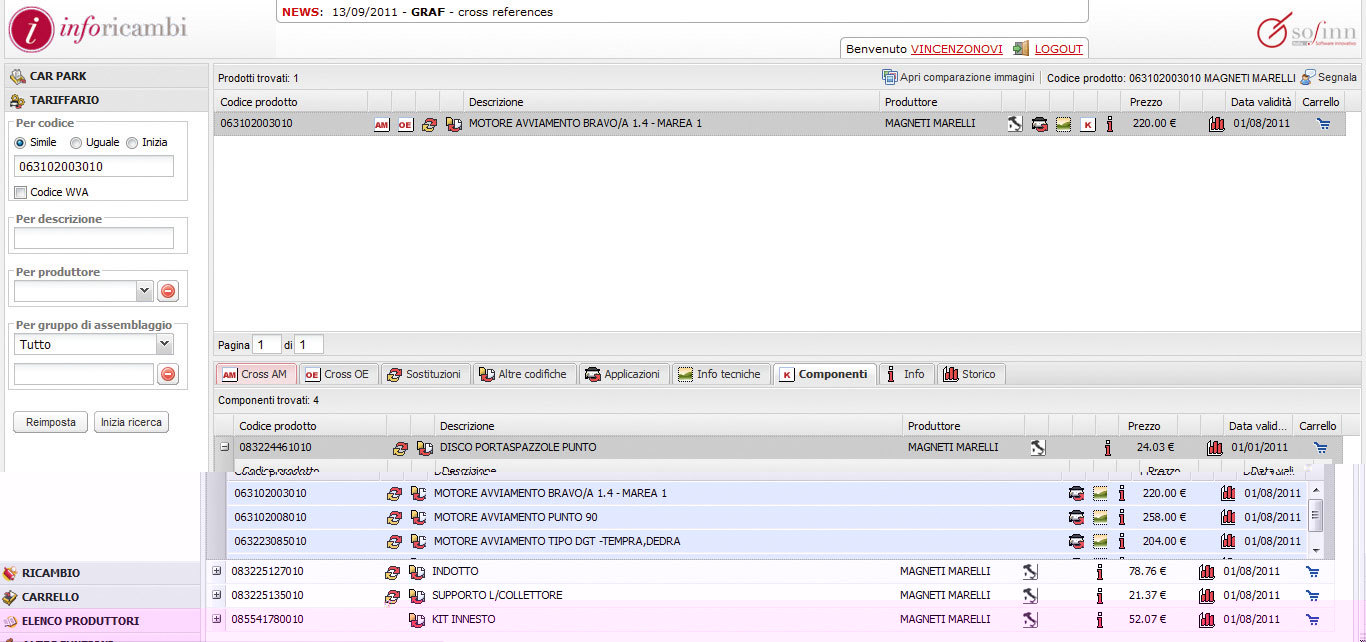The width and height of the screenshot is (1366, 642).
Task: Click the AM cross icon for product 063102003010
Action: pos(381,124)
